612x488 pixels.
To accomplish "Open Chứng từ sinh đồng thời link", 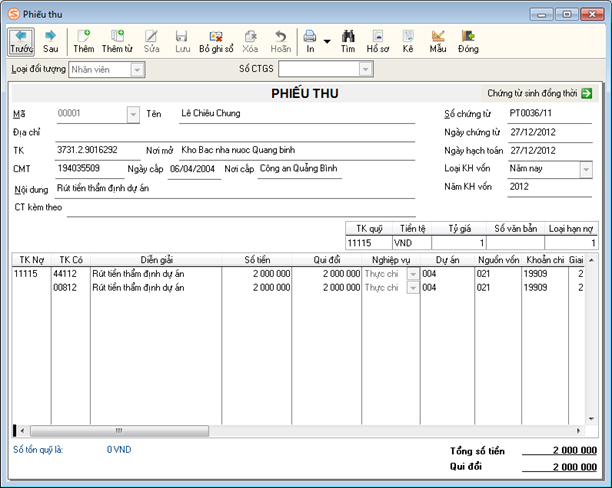I will tap(532, 93).
